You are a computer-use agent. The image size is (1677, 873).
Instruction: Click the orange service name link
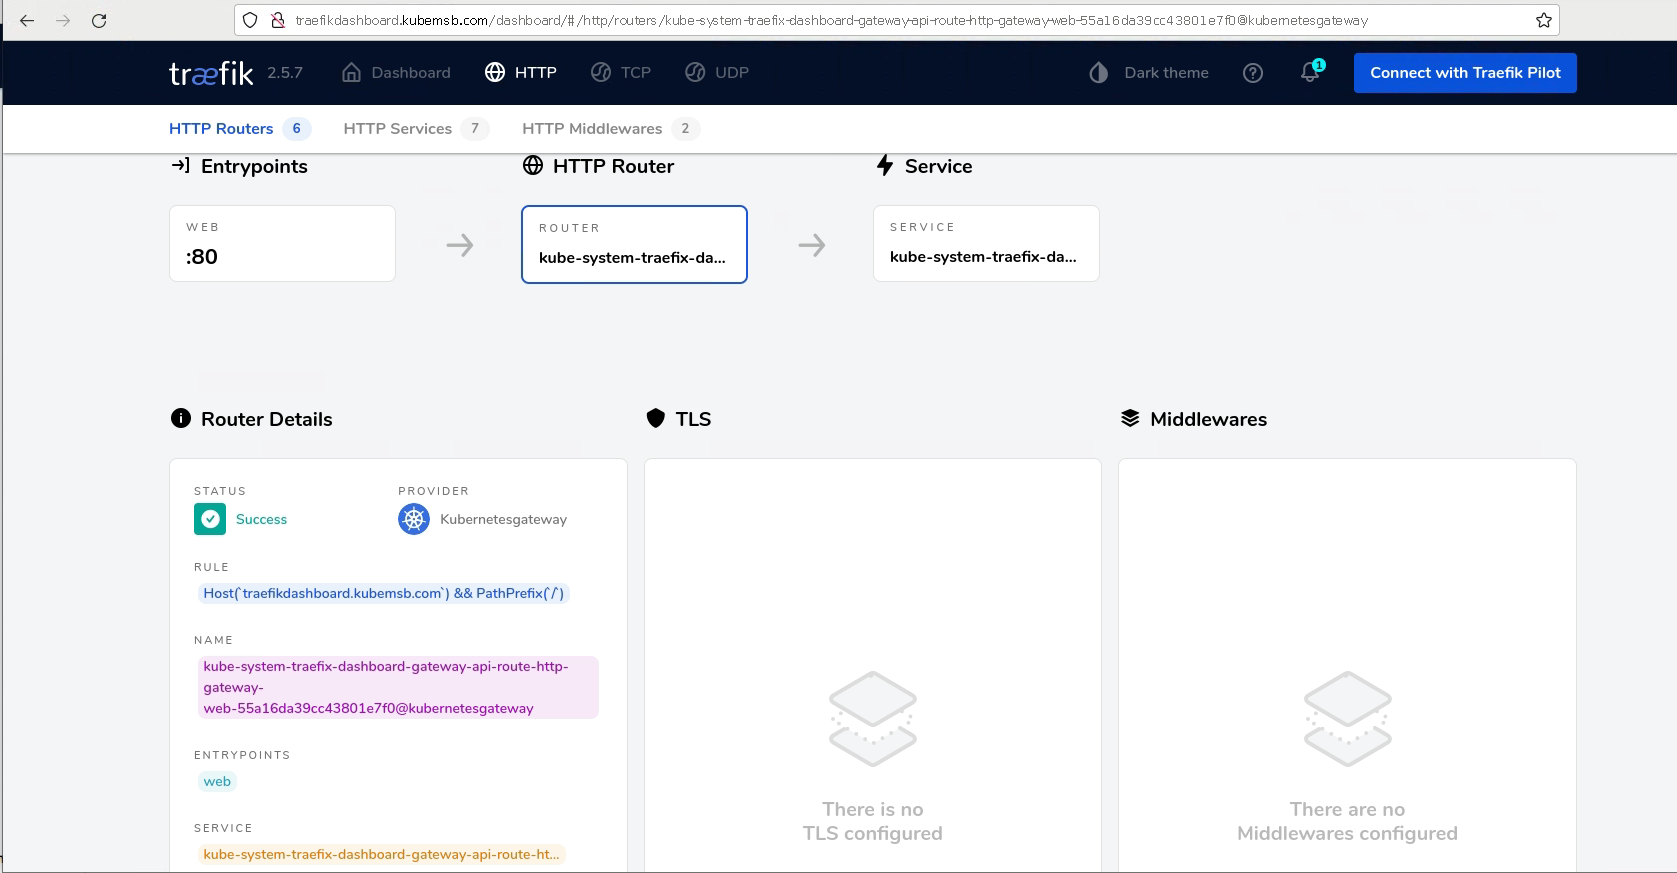[381, 854]
